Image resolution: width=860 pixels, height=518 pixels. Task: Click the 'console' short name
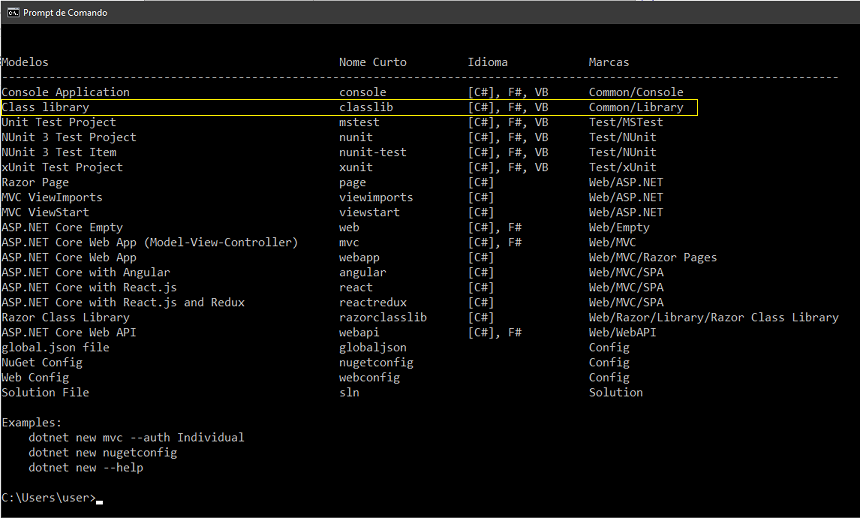pos(363,92)
